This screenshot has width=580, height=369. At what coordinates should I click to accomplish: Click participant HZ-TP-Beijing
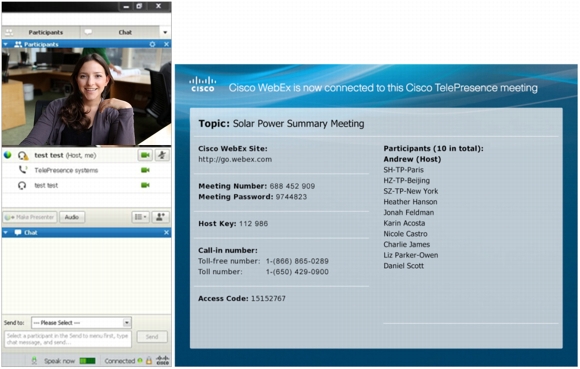(x=407, y=181)
